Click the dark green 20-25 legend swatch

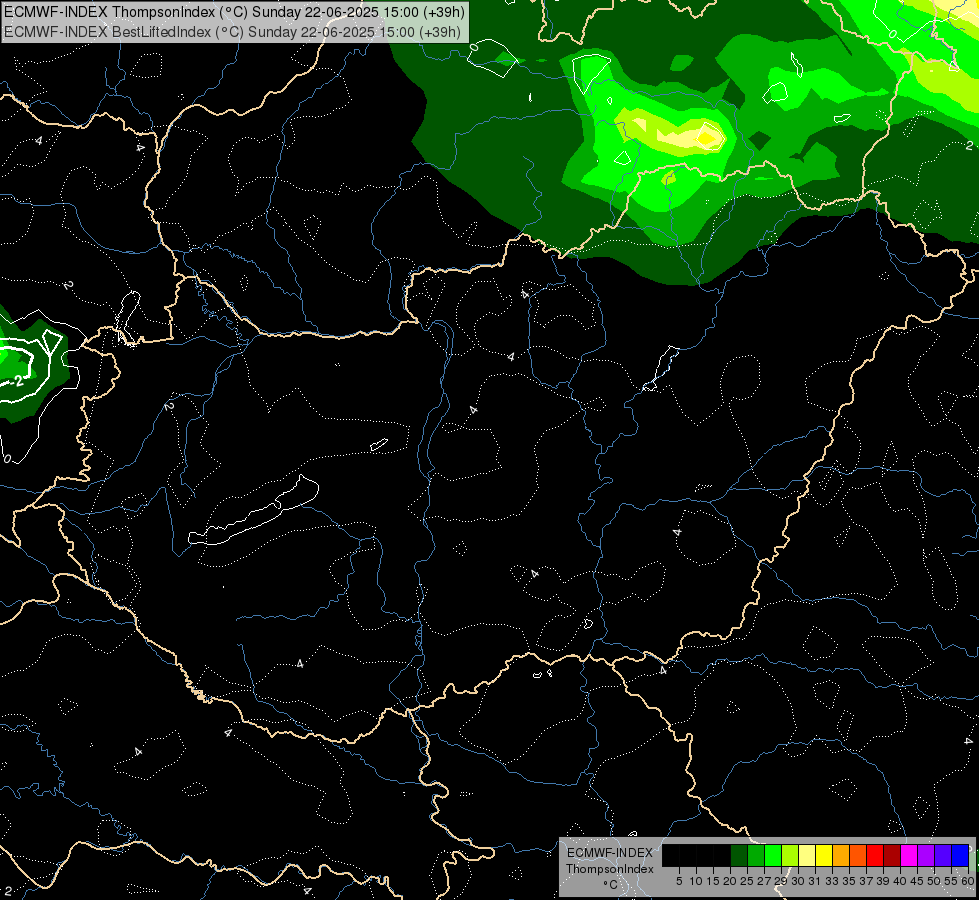[739, 855]
